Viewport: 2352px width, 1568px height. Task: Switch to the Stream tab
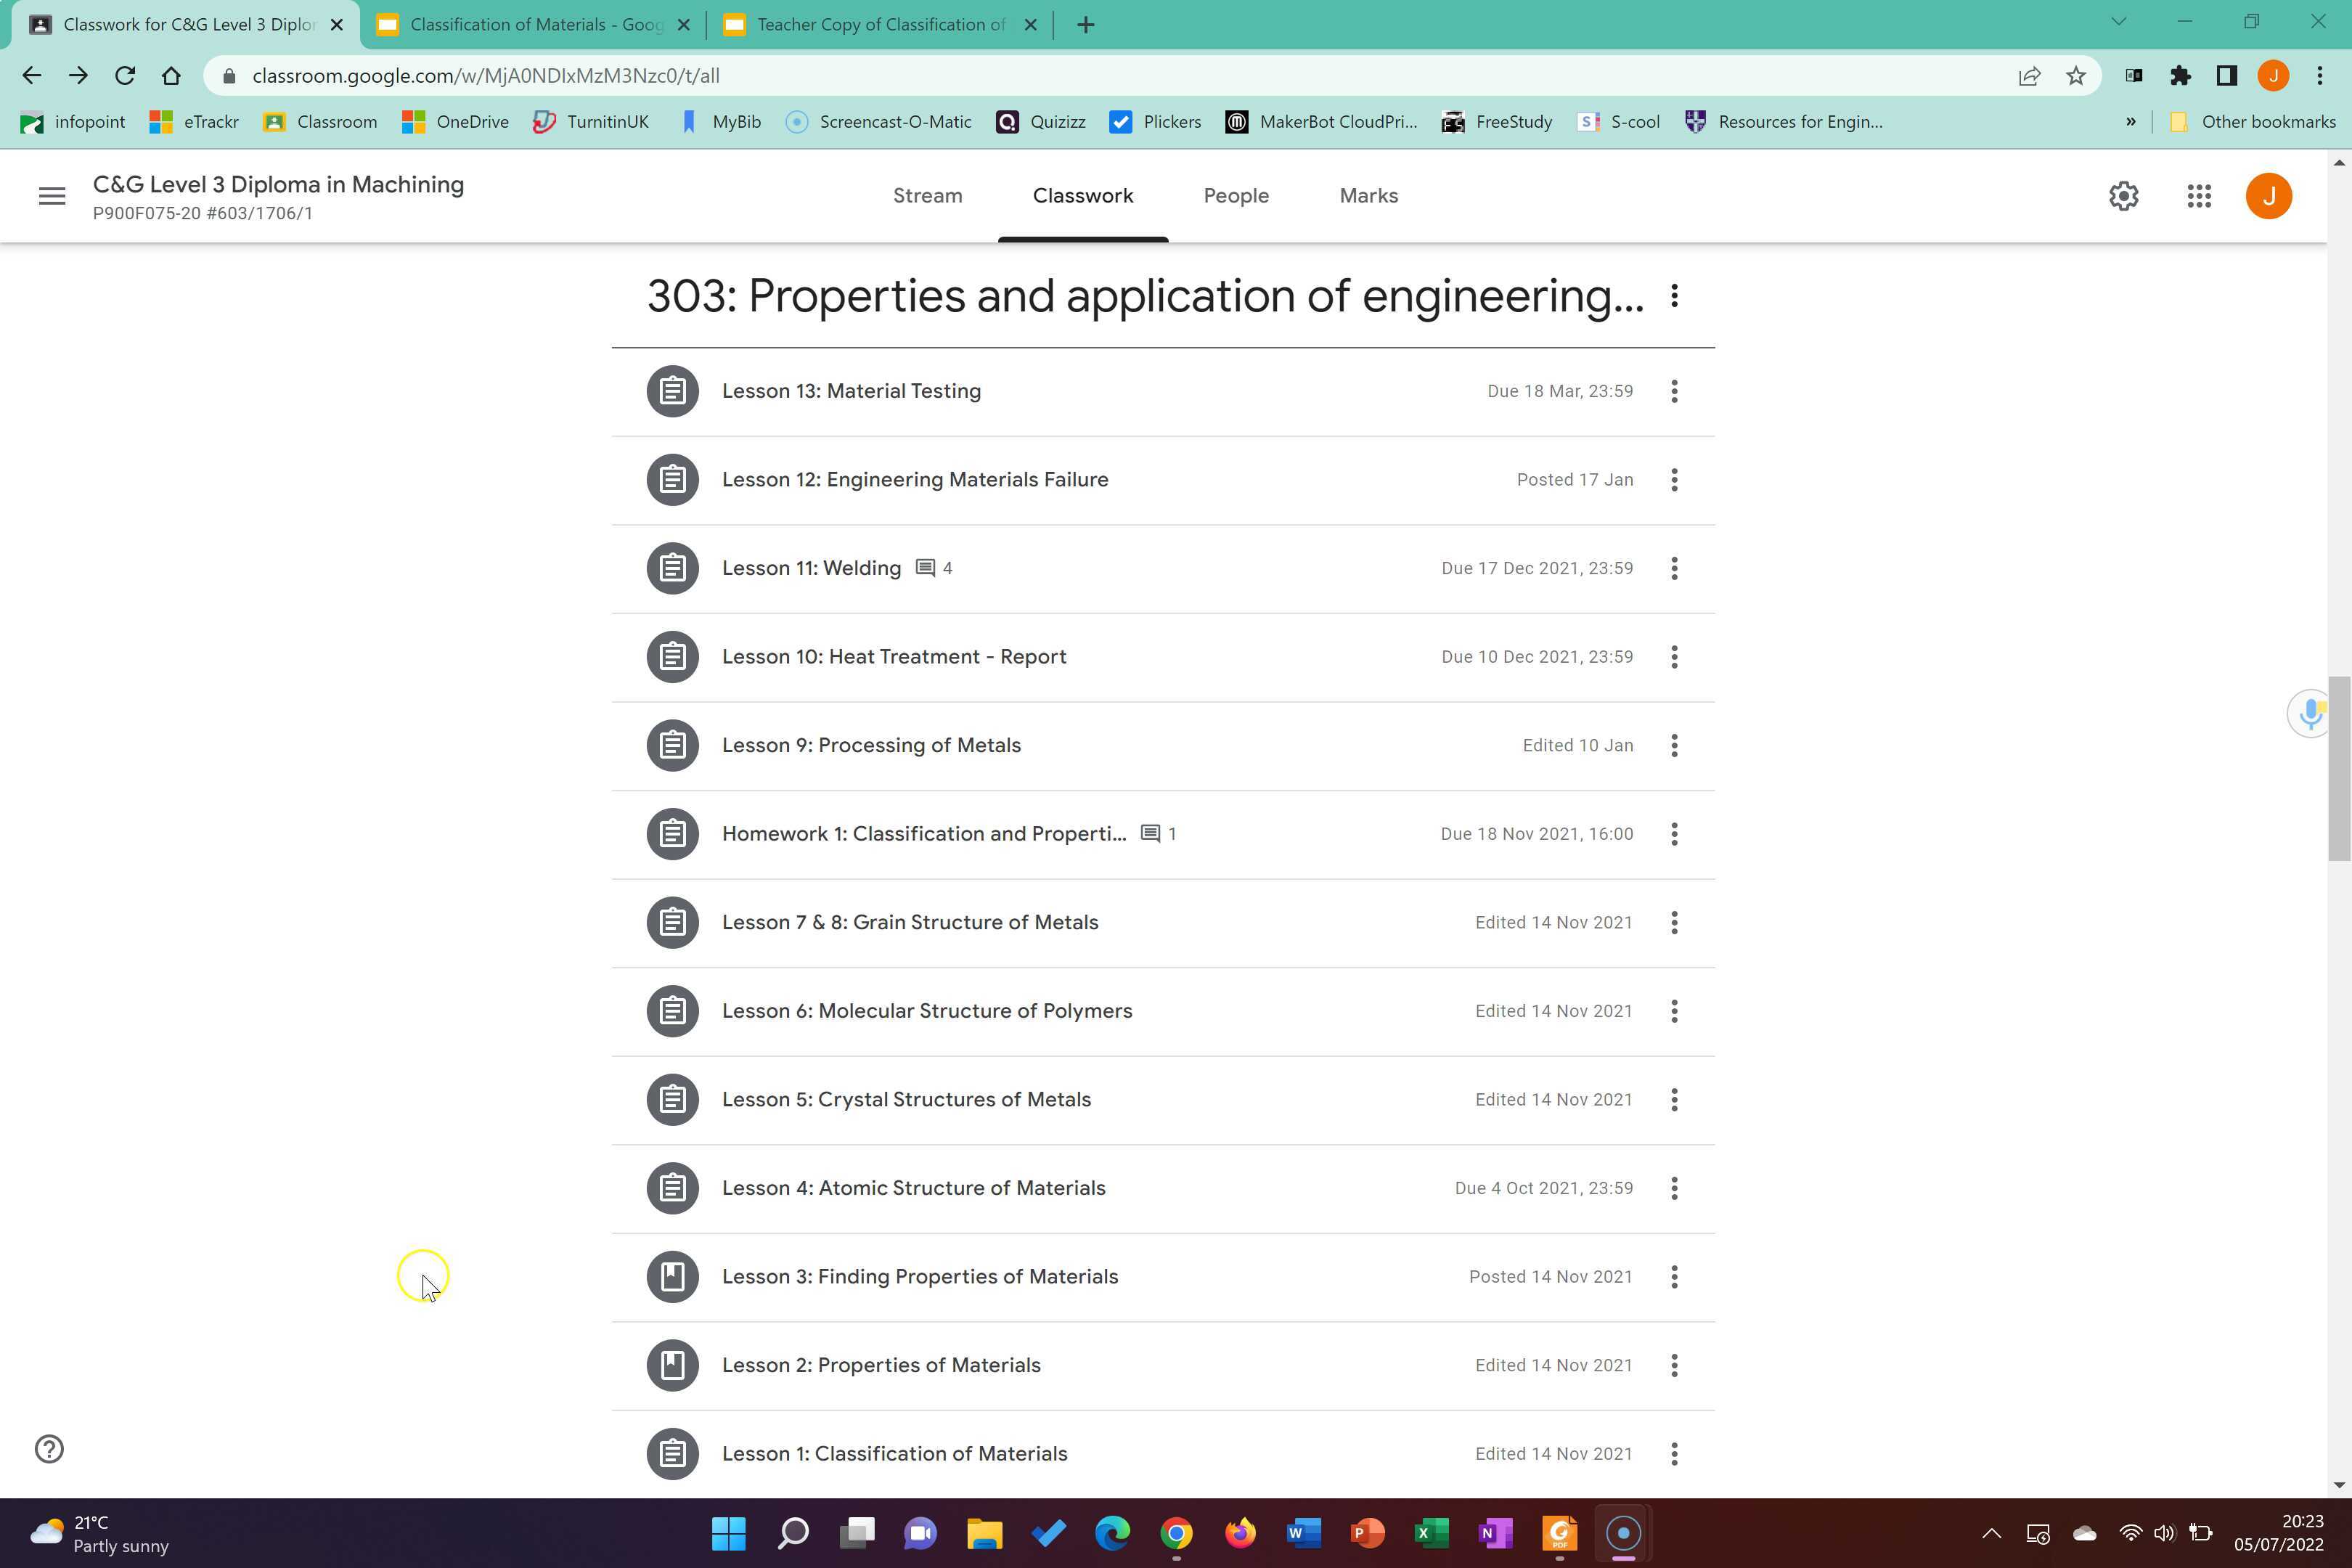(927, 196)
